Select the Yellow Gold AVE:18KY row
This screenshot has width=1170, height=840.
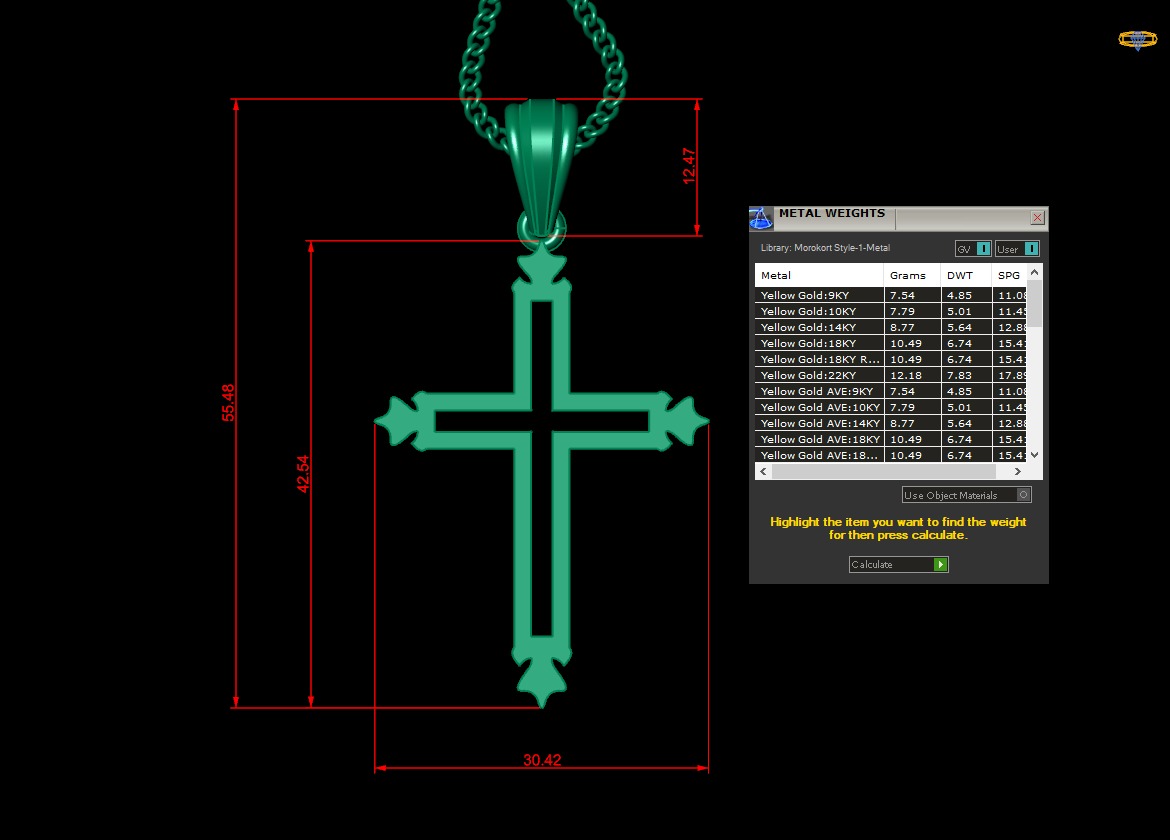click(890, 439)
